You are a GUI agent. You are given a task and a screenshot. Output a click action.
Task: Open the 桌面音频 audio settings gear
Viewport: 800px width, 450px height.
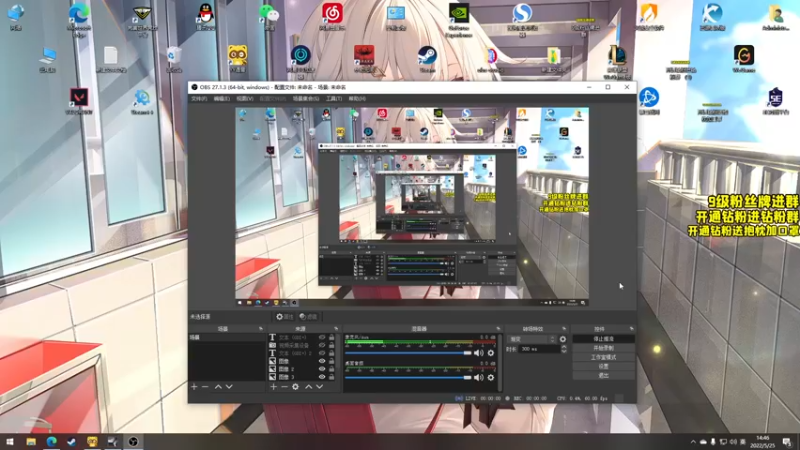point(491,378)
